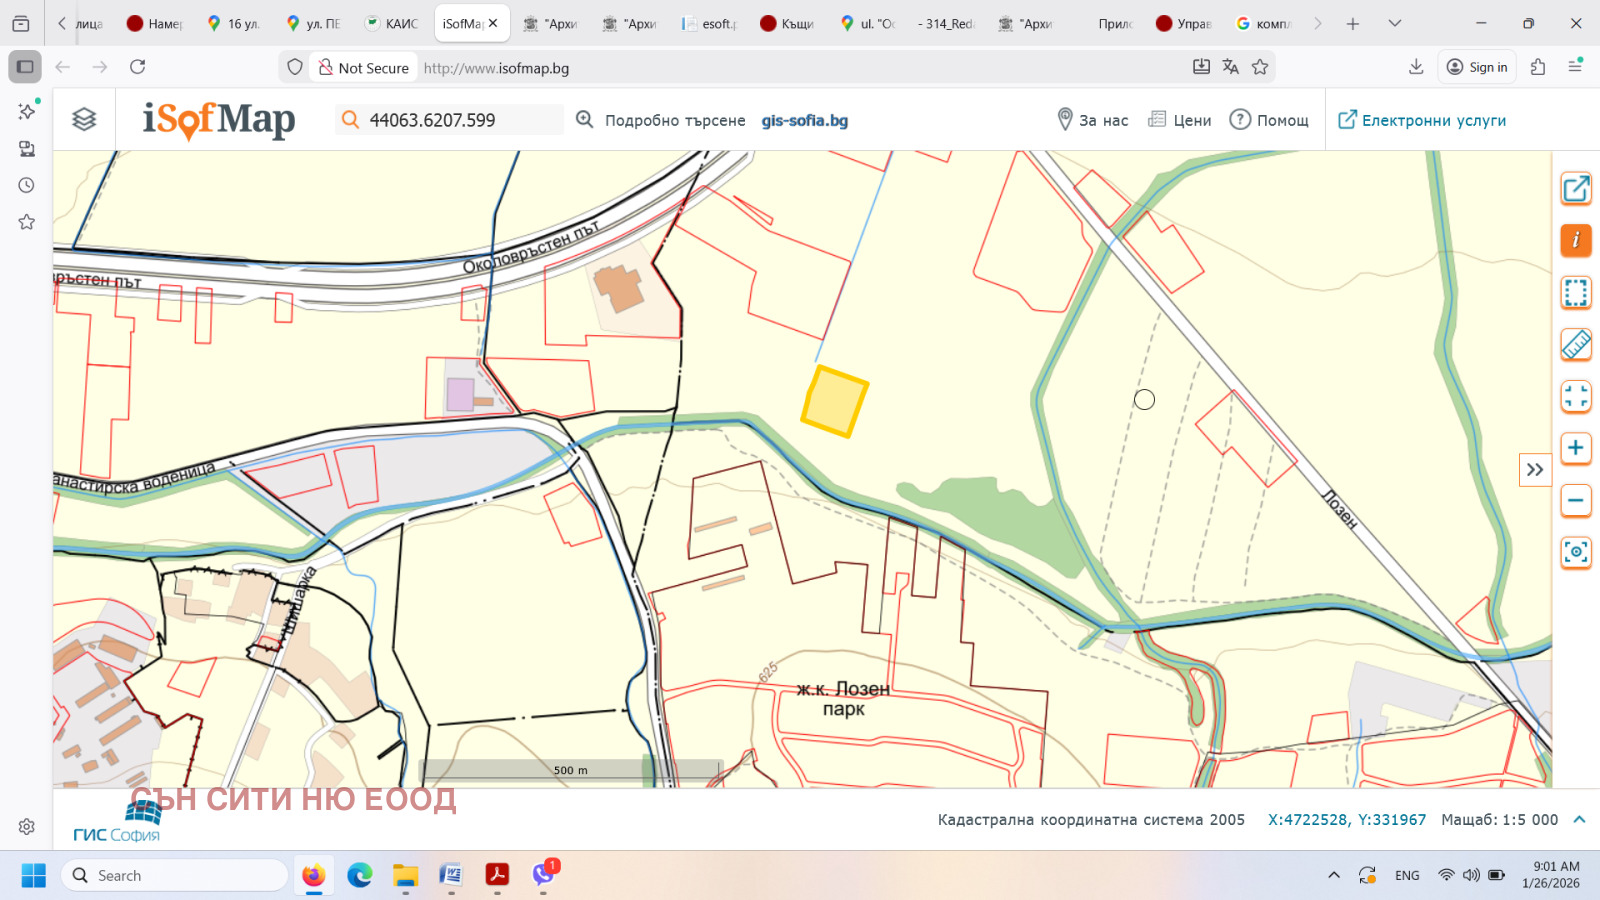
Task: Click the coordinate search input field
Action: point(448,119)
